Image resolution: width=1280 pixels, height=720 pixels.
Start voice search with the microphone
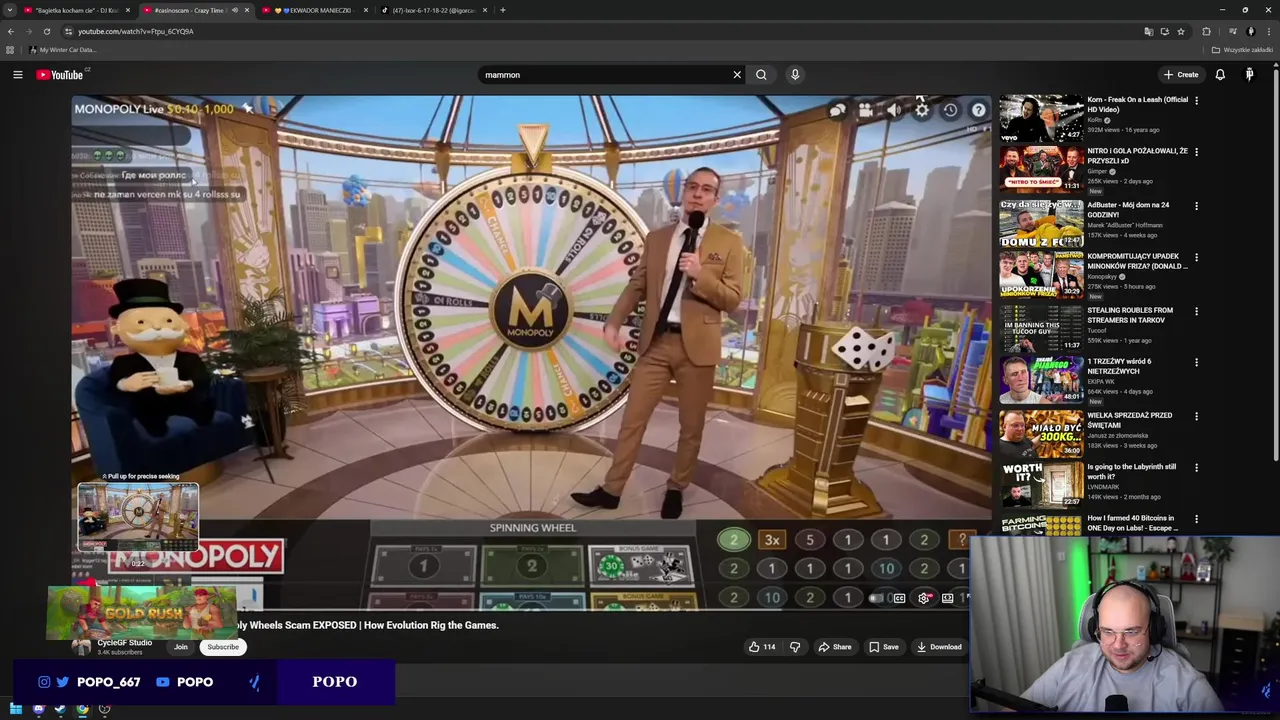[x=795, y=75]
